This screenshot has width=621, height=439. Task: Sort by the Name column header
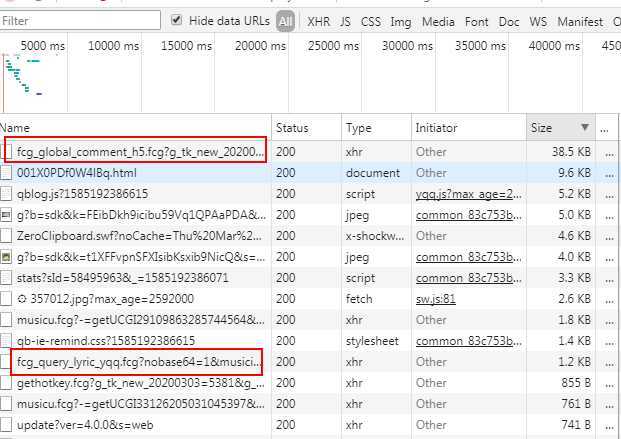[x=135, y=128]
